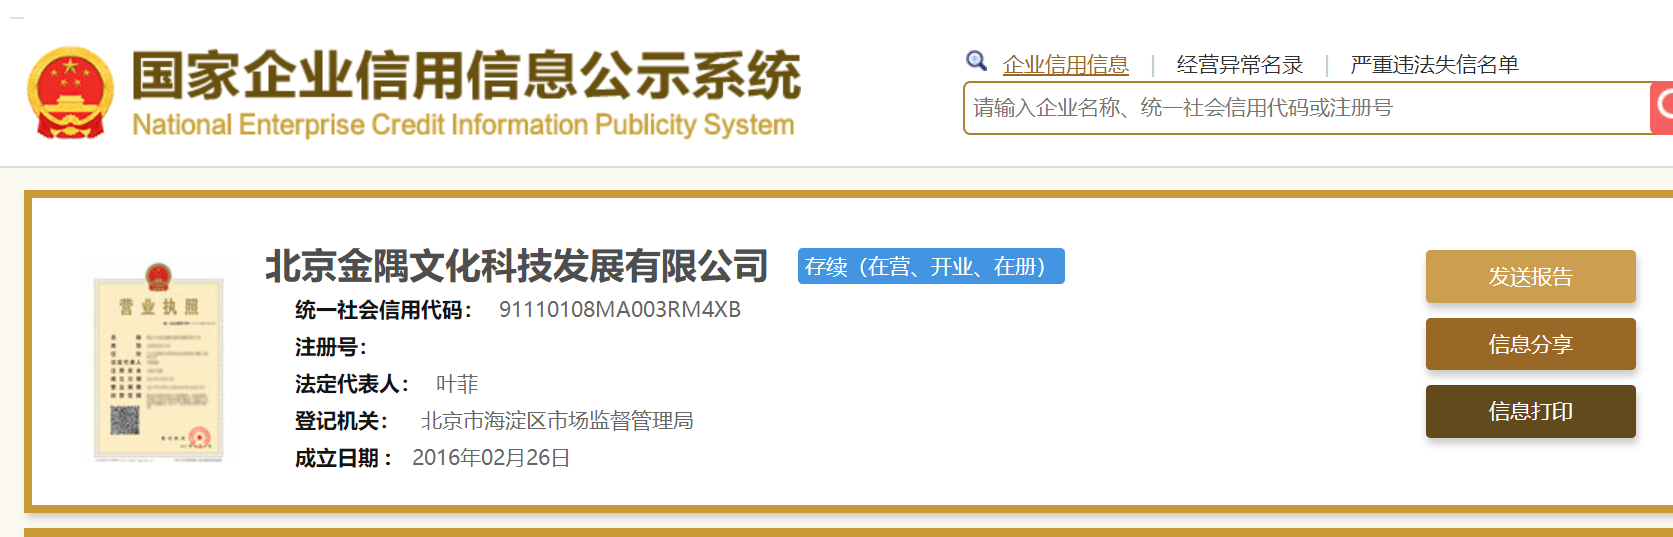The width and height of the screenshot is (1673, 537).
Task: Click the magnifier icon beside 企业信用信息
Action: 977,61
